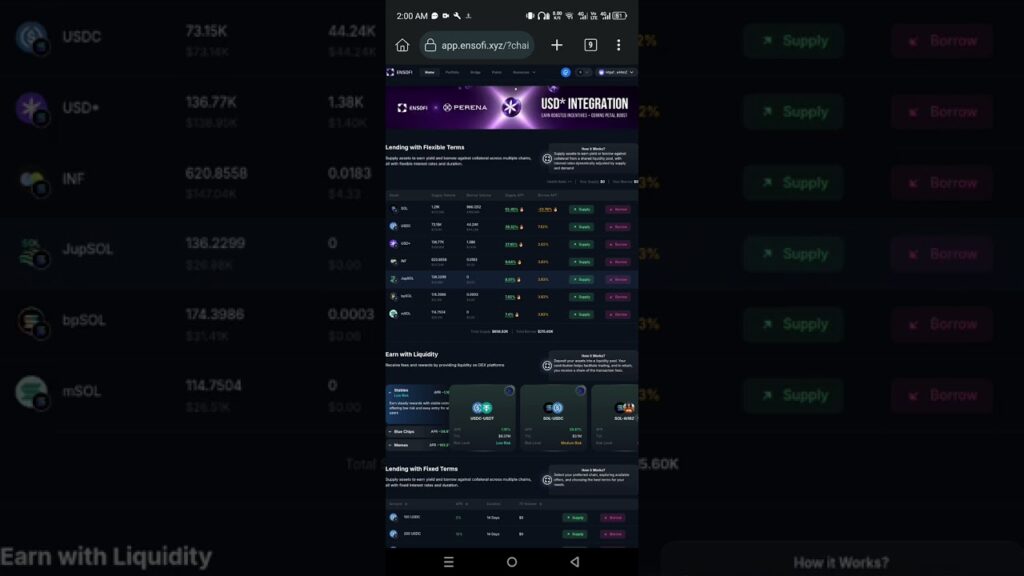Tap the Android home circle button
This screenshot has width=1024, height=576.
click(x=512, y=562)
